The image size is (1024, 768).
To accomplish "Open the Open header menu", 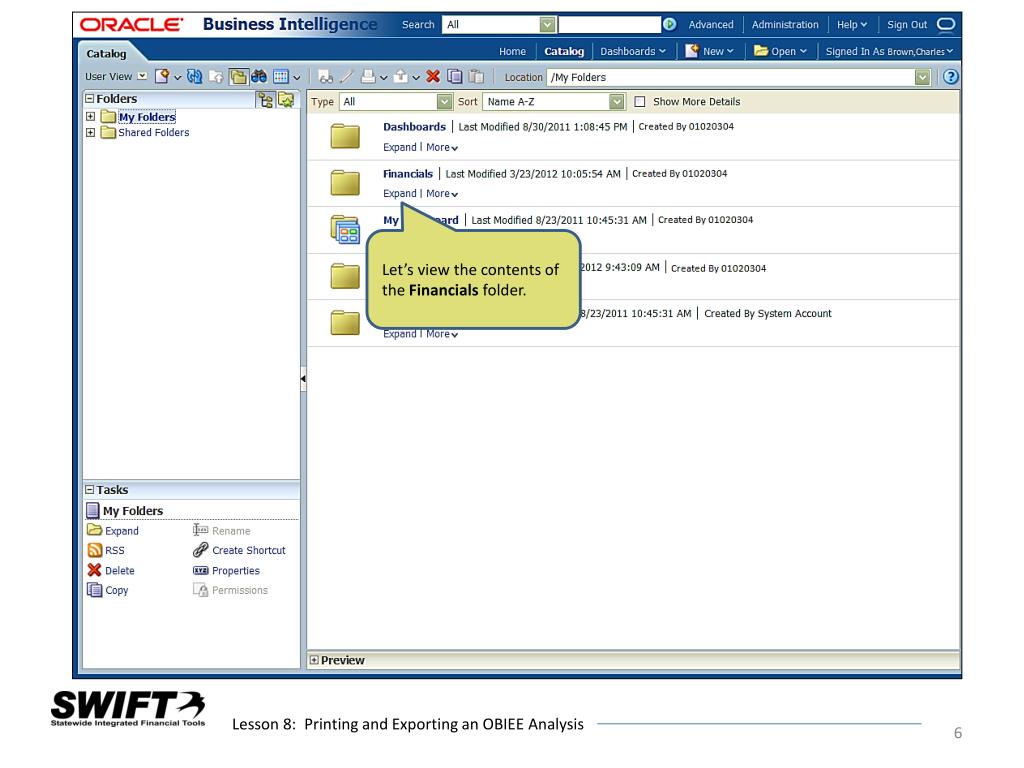I will click(x=780, y=51).
